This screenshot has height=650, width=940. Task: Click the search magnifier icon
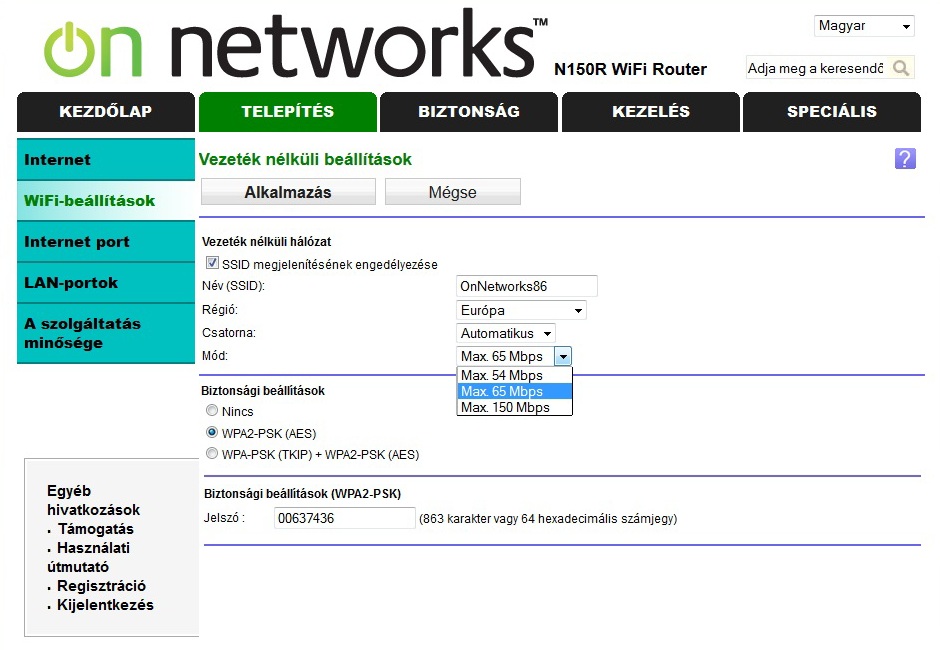[x=900, y=68]
